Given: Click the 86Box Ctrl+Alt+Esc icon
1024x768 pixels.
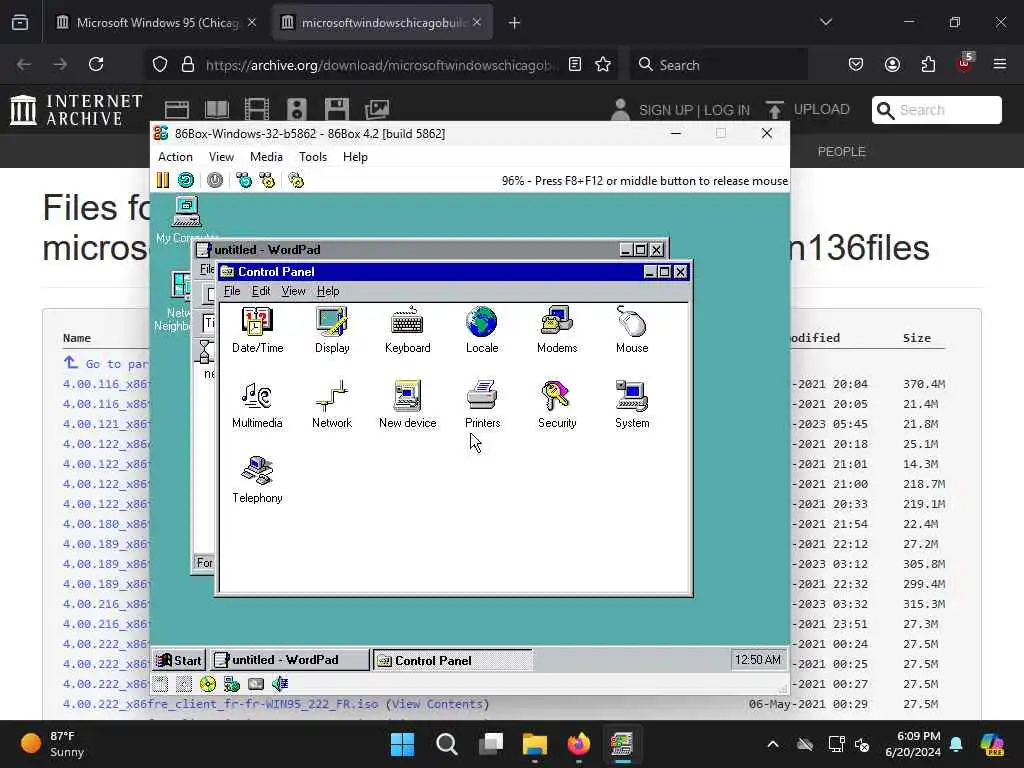Looking at the screenshot, I should click(x=267, y=180).
